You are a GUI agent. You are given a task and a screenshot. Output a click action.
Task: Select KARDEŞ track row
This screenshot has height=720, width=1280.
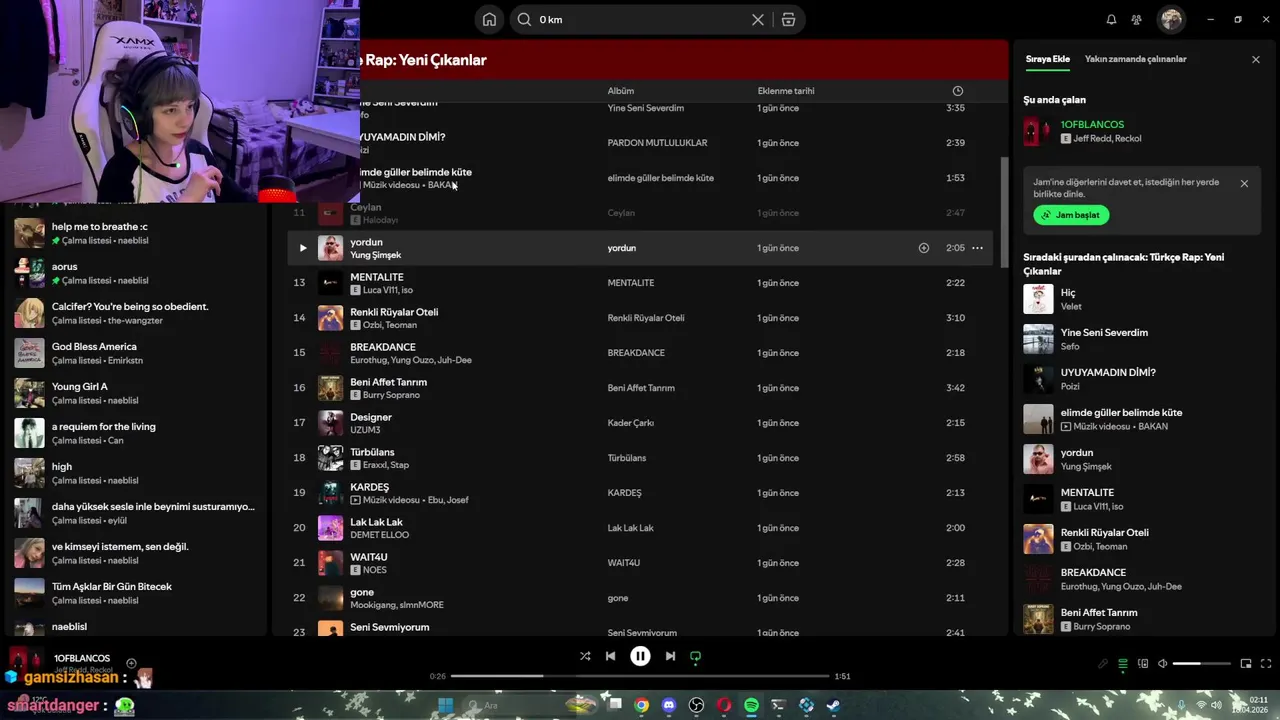tap(640, 493)
